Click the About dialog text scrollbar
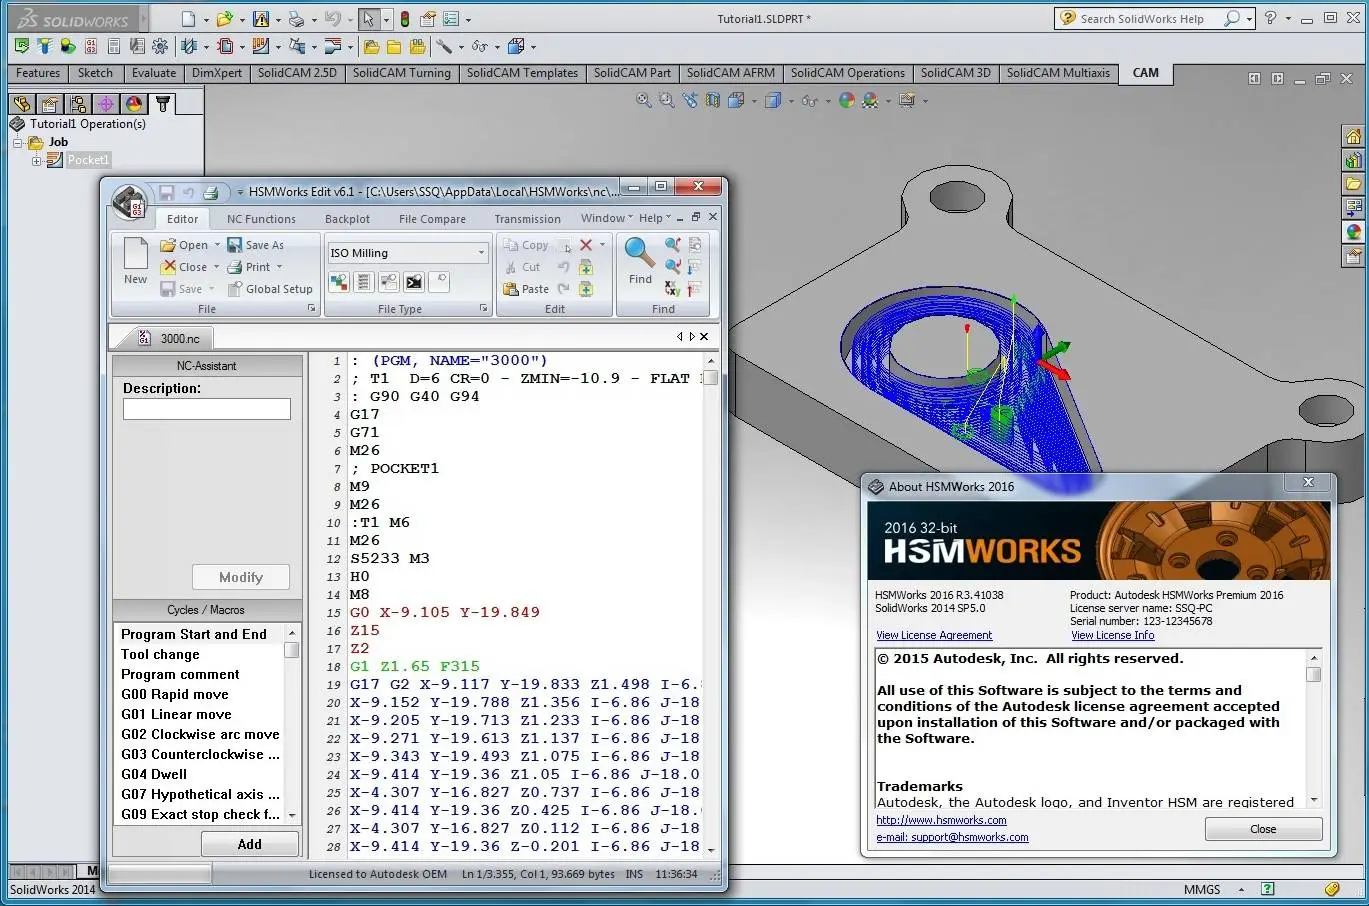Viewport: 1369px width, 906px height. 1314,728
